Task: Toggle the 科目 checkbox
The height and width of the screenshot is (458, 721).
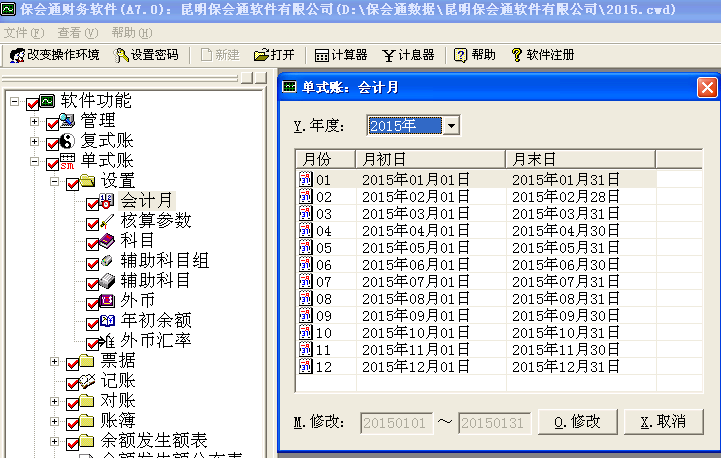Action: tap(92, 244)
